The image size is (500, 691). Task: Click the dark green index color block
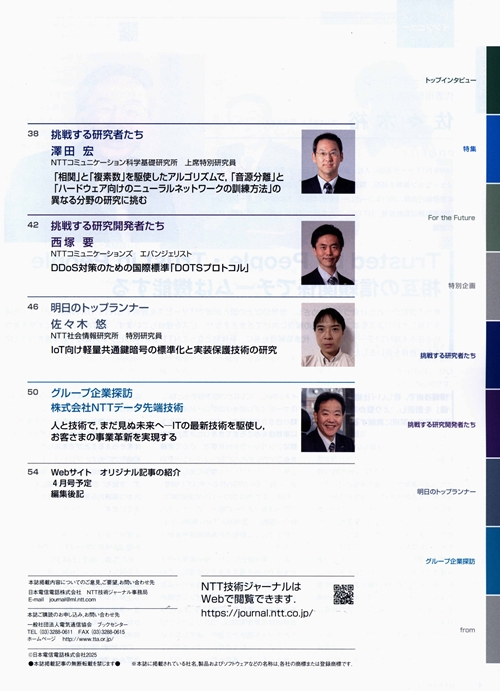click(493, 80)
